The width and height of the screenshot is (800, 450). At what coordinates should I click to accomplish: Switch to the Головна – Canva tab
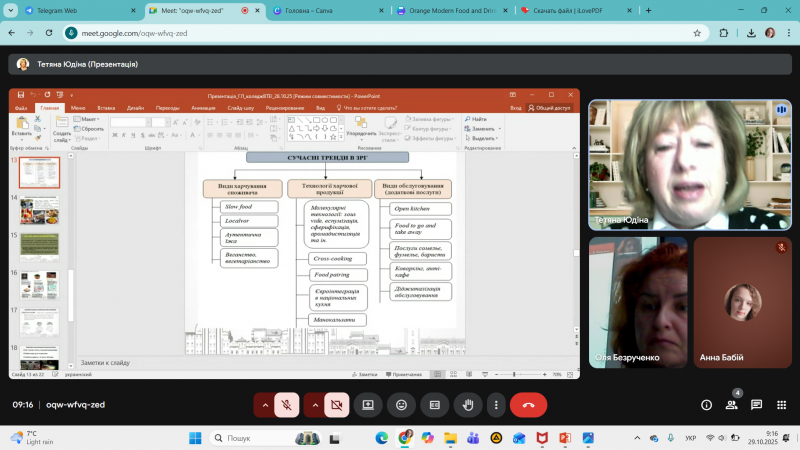point(318,10)
